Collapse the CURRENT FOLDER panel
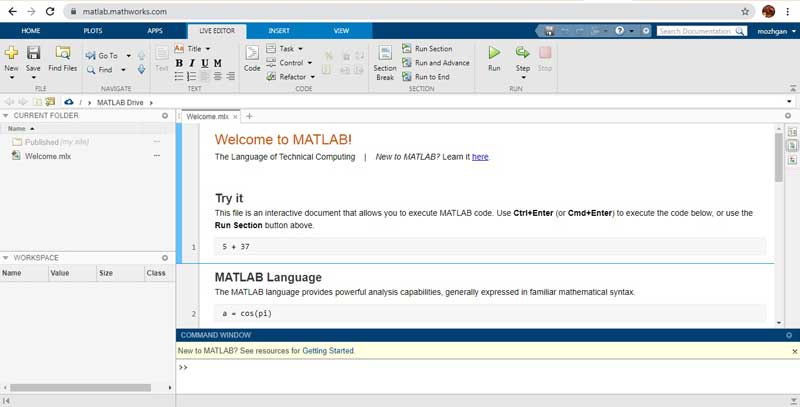 coord(6,116)
